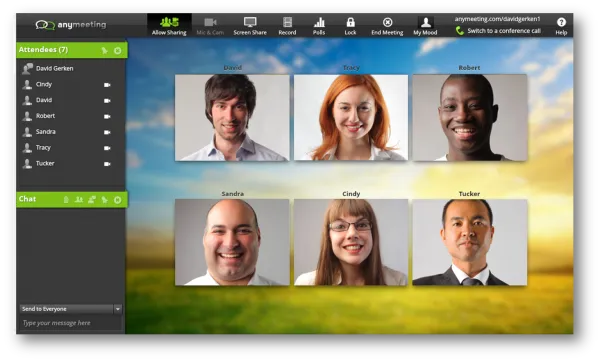Click the pin icon in the Attendees header

coord(104,51)
